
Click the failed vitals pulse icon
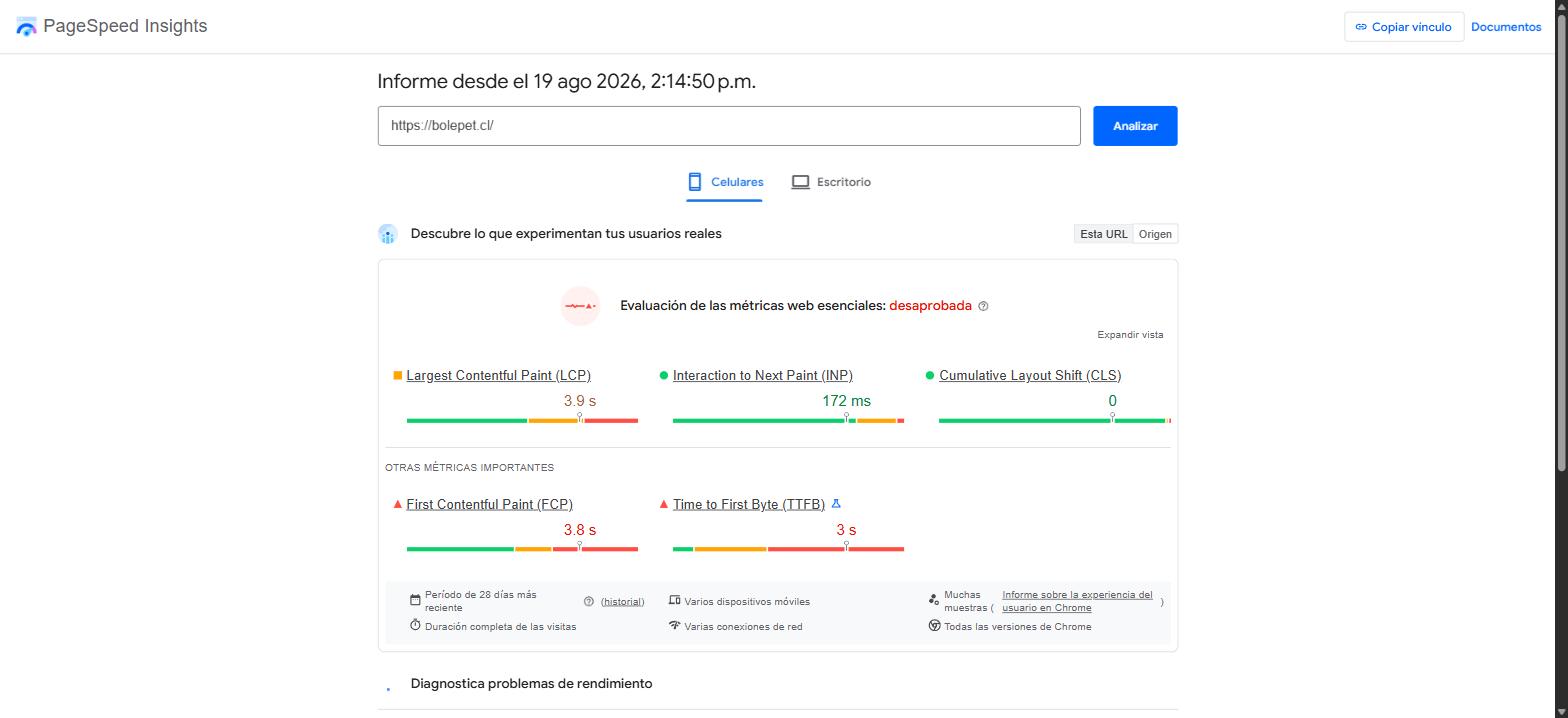pyautogui.click(x=580, y=306)
